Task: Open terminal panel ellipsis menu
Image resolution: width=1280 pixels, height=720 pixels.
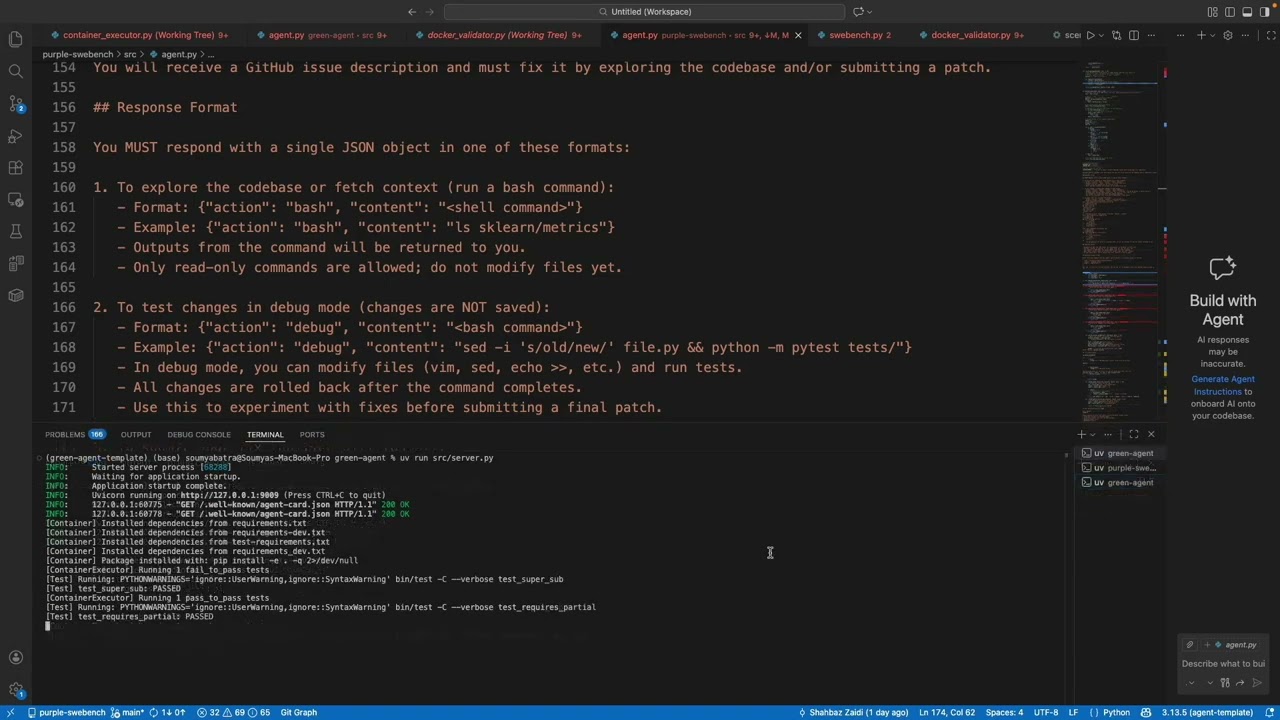Action: click(x=1107, y=434)
